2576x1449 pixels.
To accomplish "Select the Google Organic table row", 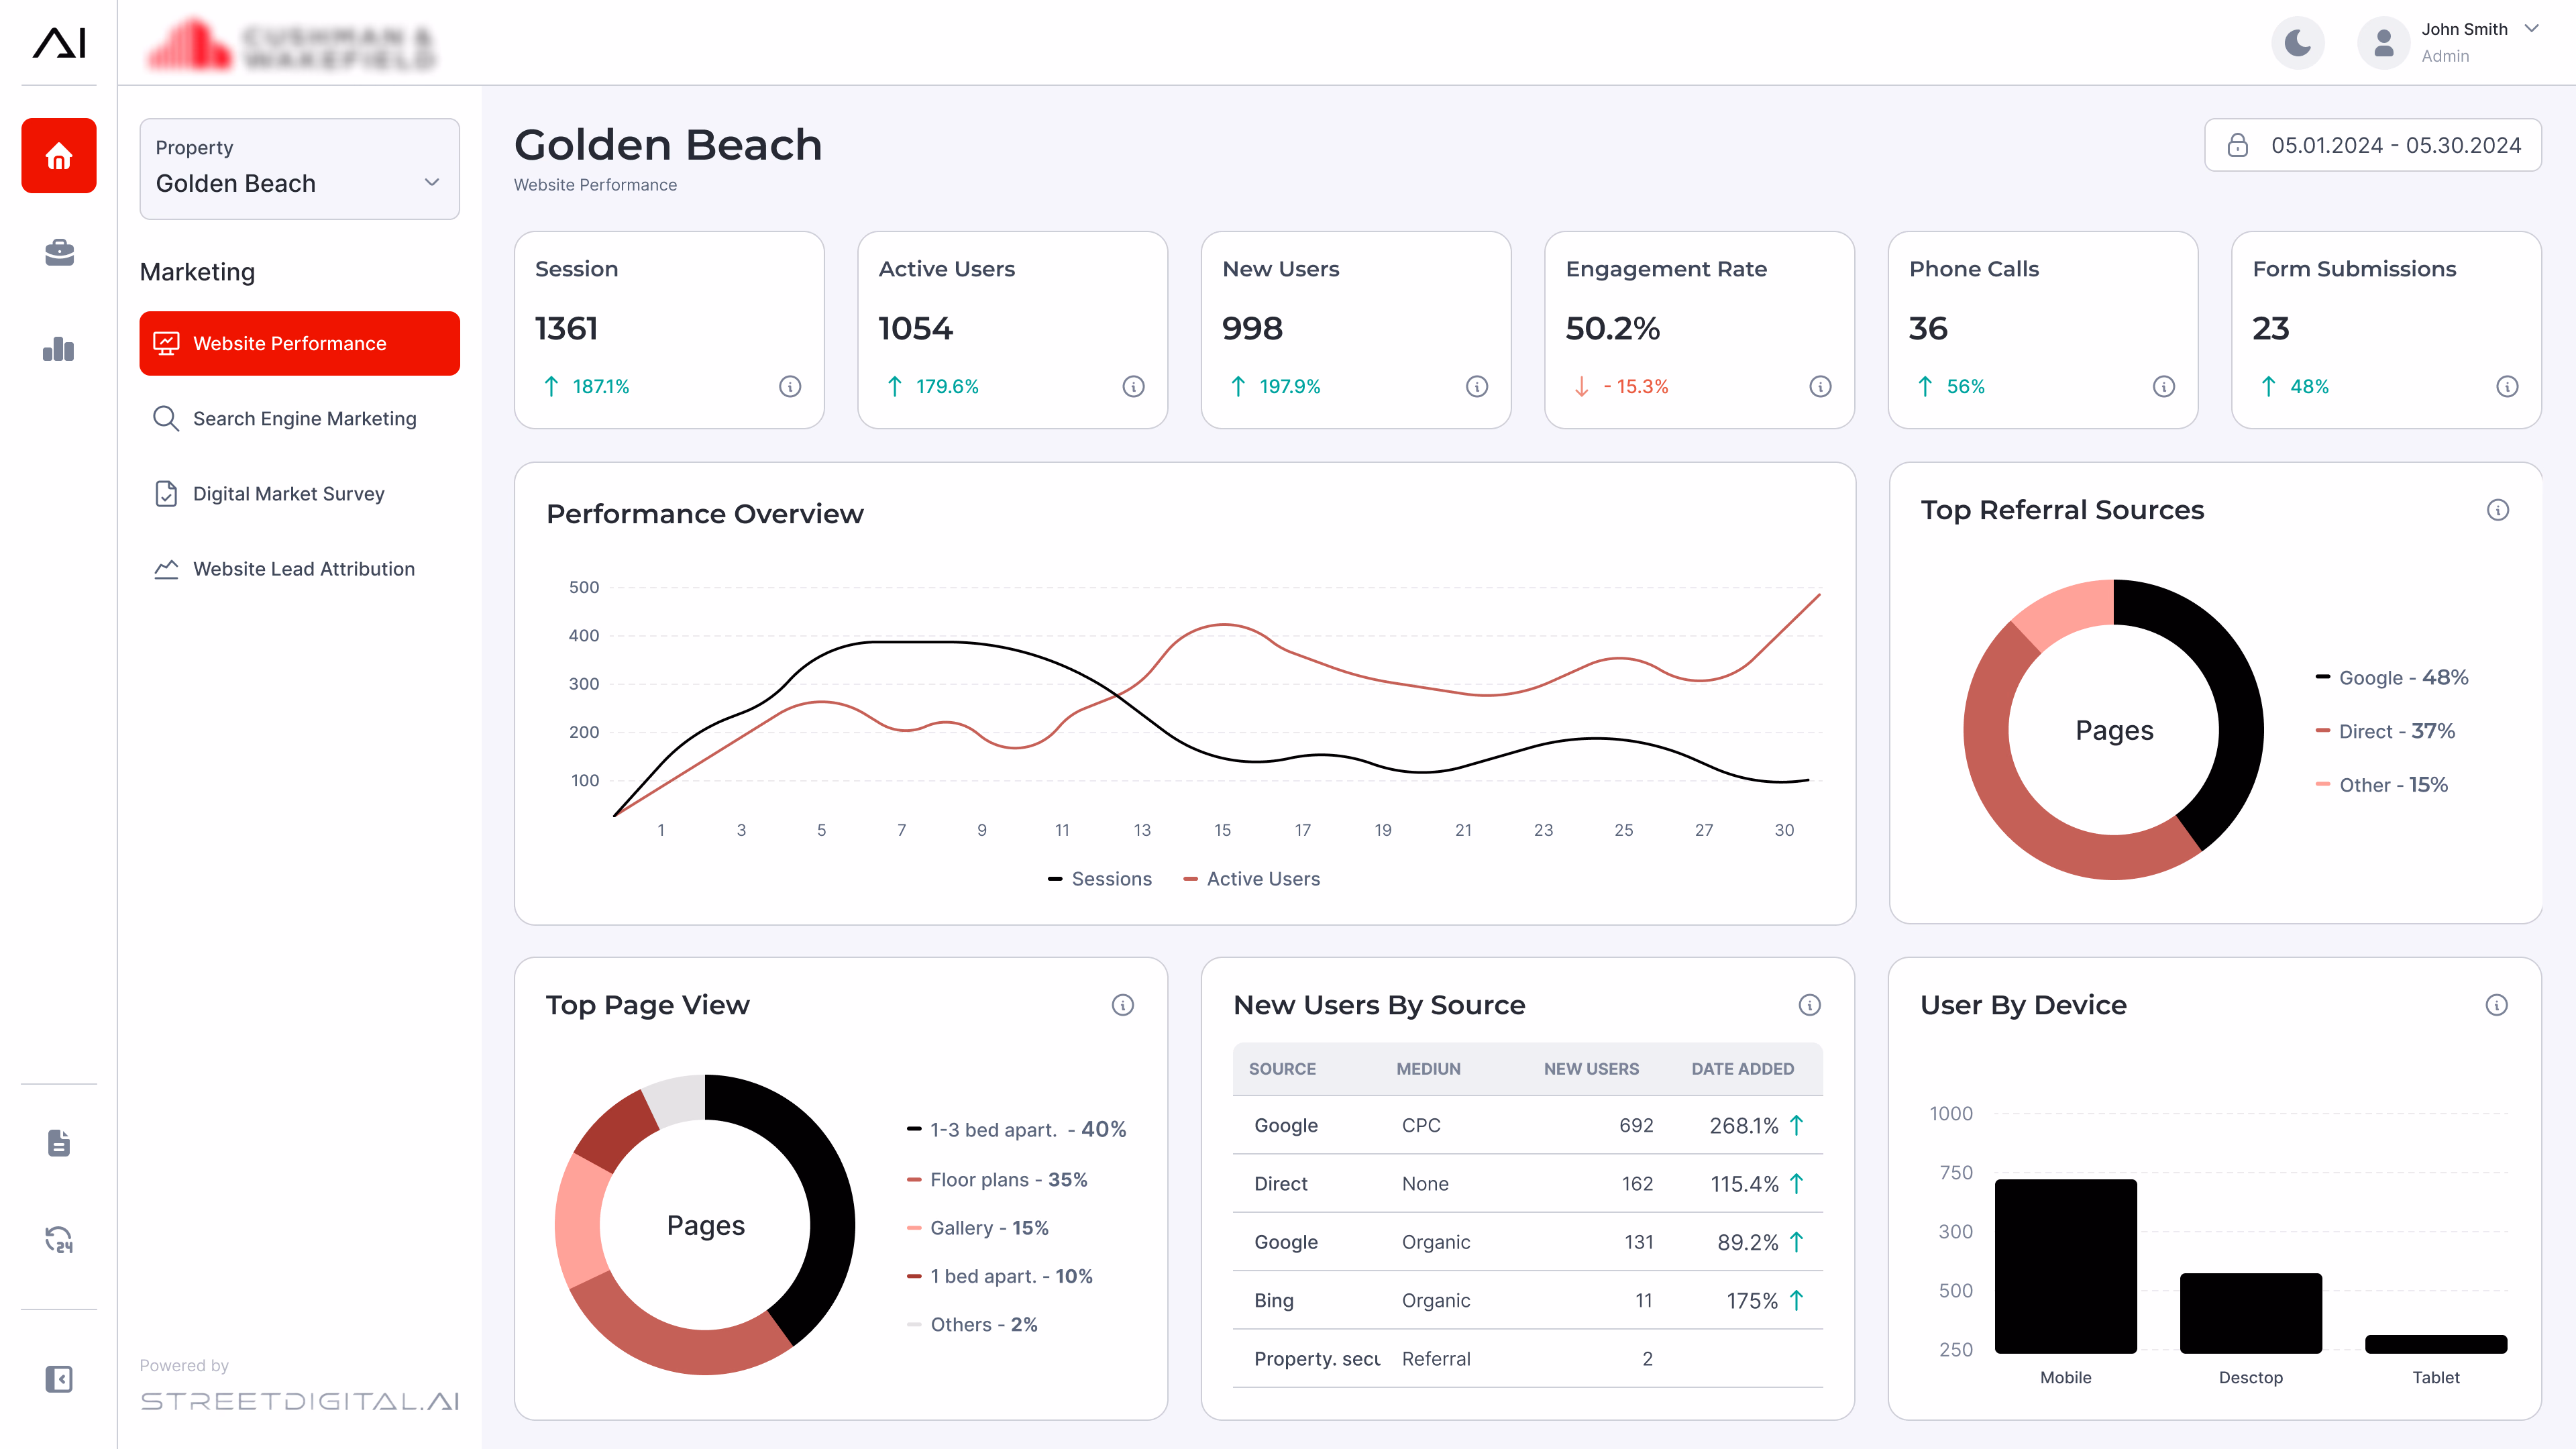I will [1528, 1243].
